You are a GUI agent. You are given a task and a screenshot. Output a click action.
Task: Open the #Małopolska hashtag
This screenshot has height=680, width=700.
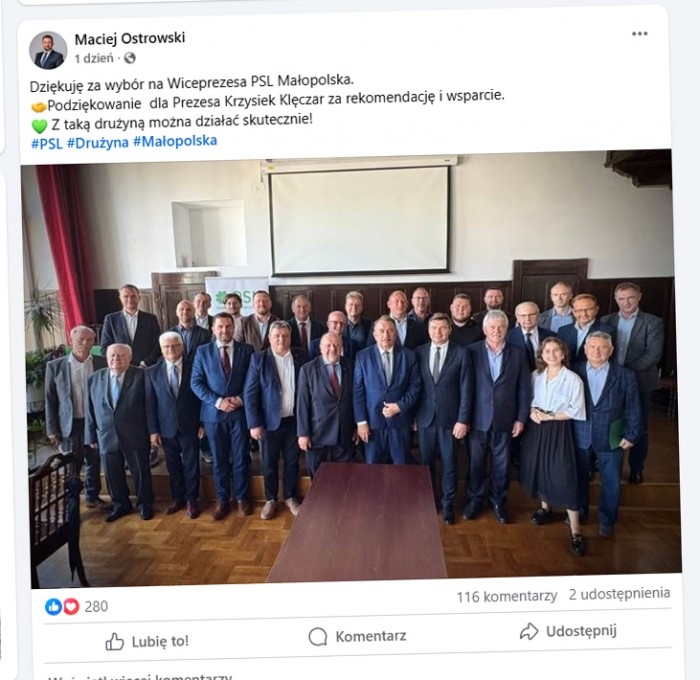(x=175, y=141)
